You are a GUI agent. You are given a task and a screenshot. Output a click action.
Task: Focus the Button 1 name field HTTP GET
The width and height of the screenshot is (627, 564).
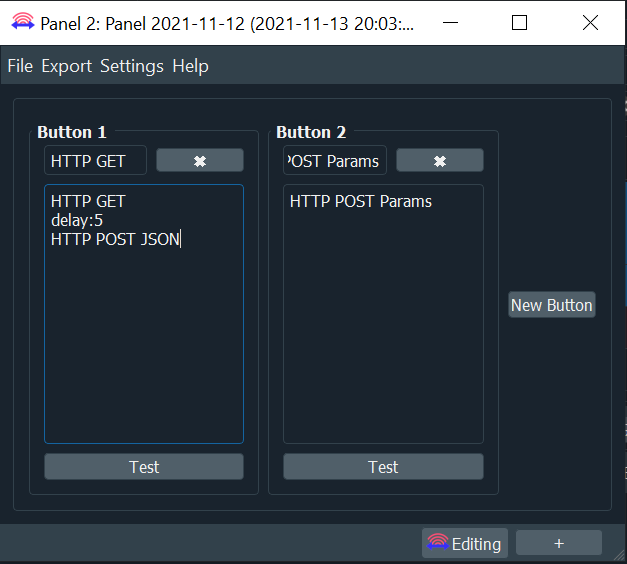(x=96, y=160)
